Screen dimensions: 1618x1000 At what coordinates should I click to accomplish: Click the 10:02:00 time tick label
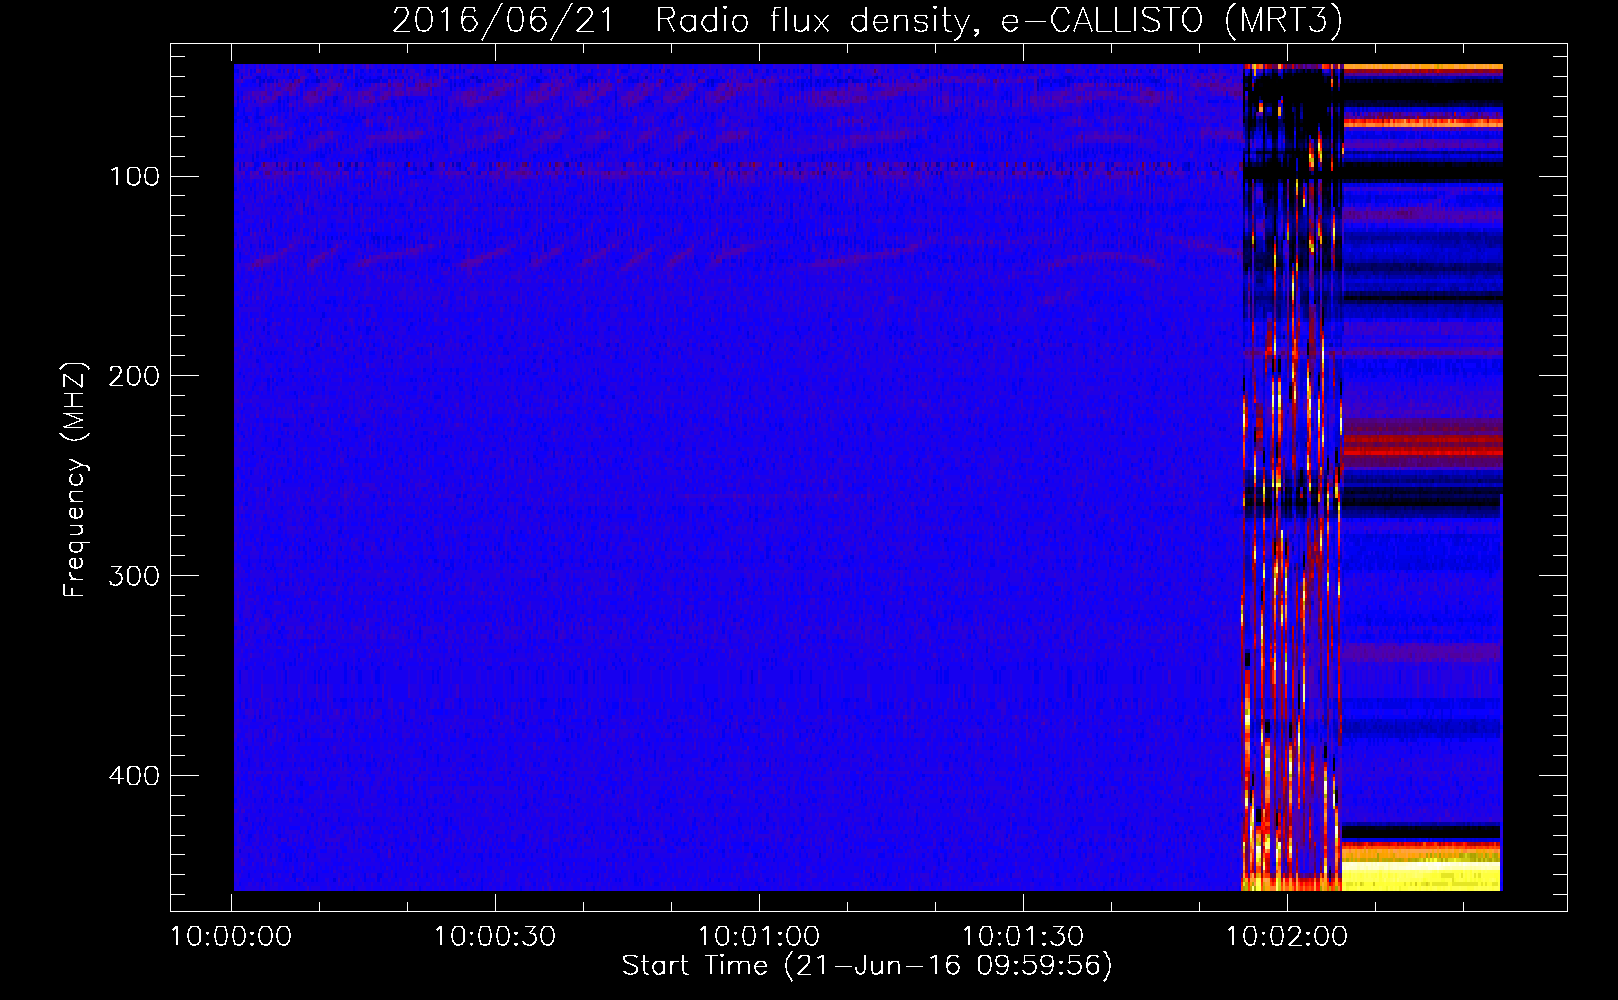(x=1287, y=937)
